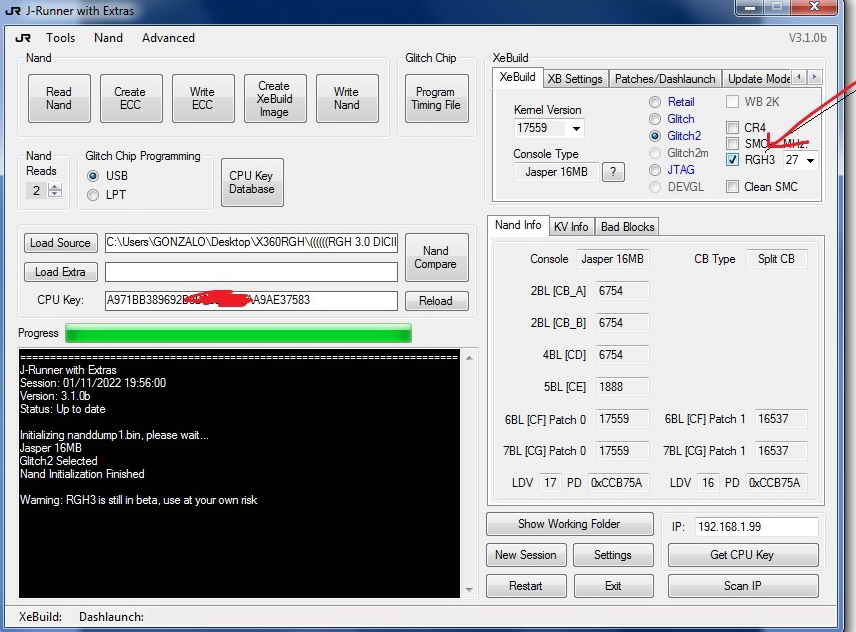856x632 pixels.
Task: Select the Retail radio option
Action: (672, 102)
